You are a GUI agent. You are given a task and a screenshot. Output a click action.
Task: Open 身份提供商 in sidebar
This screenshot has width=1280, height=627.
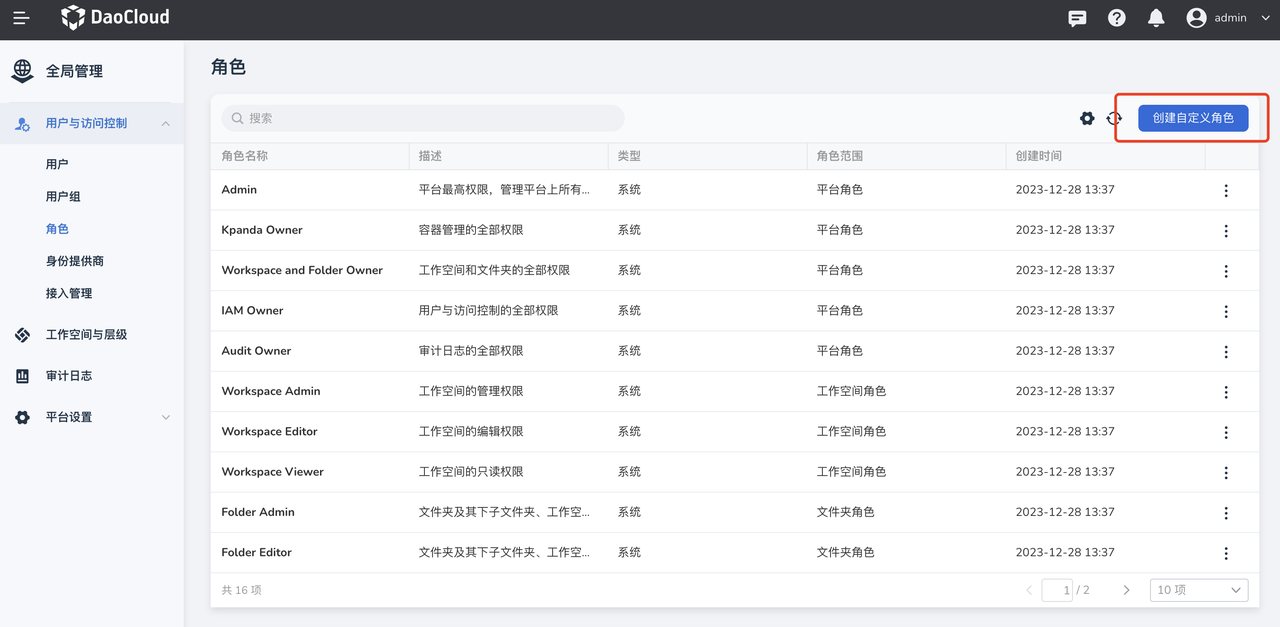pyautogui.click(x=75, y=261)
